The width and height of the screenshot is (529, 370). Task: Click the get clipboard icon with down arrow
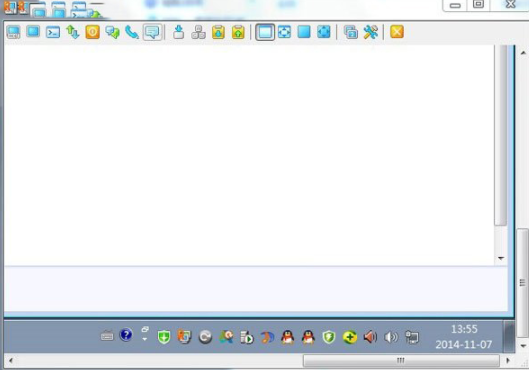(x=218, y=32)
